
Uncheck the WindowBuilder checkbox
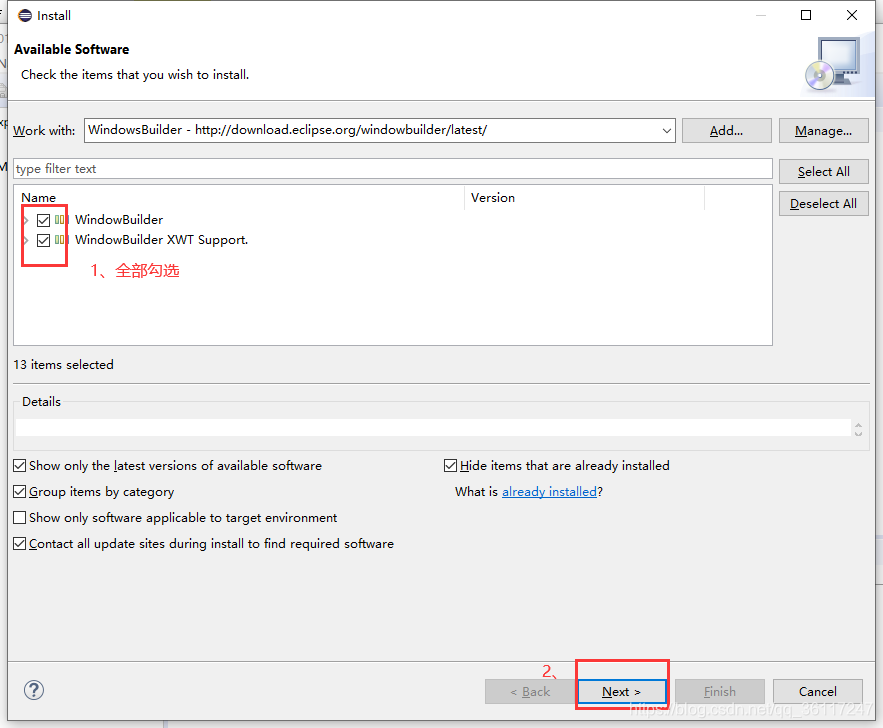coord(43,220)
